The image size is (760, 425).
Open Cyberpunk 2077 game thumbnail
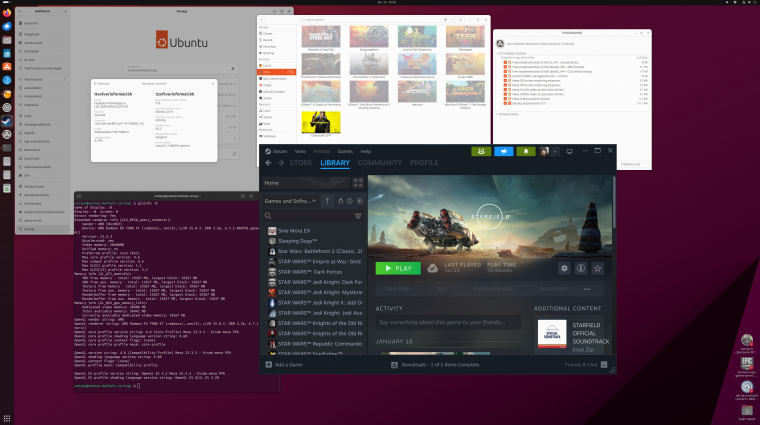pyautogui.click(x=320, y=124)
